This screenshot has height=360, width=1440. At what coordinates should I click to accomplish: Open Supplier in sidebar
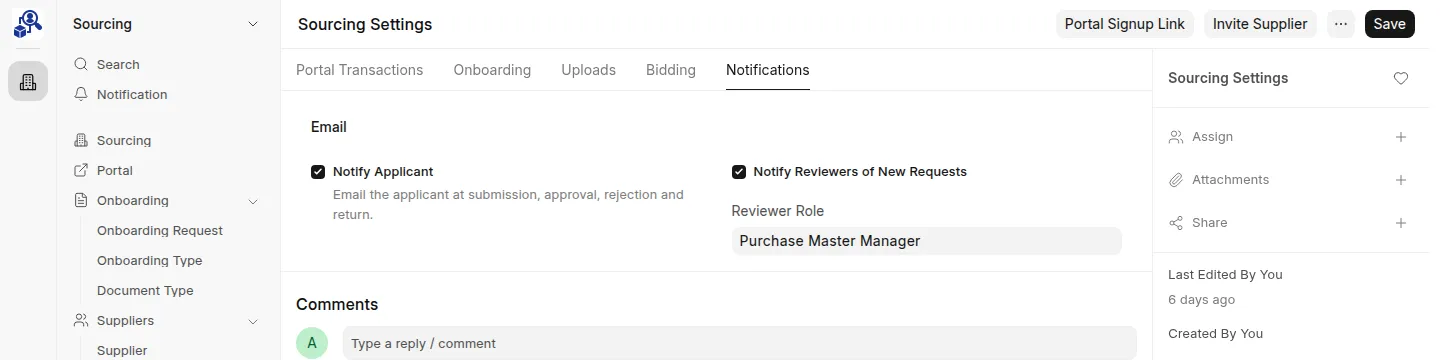point(122,350)
